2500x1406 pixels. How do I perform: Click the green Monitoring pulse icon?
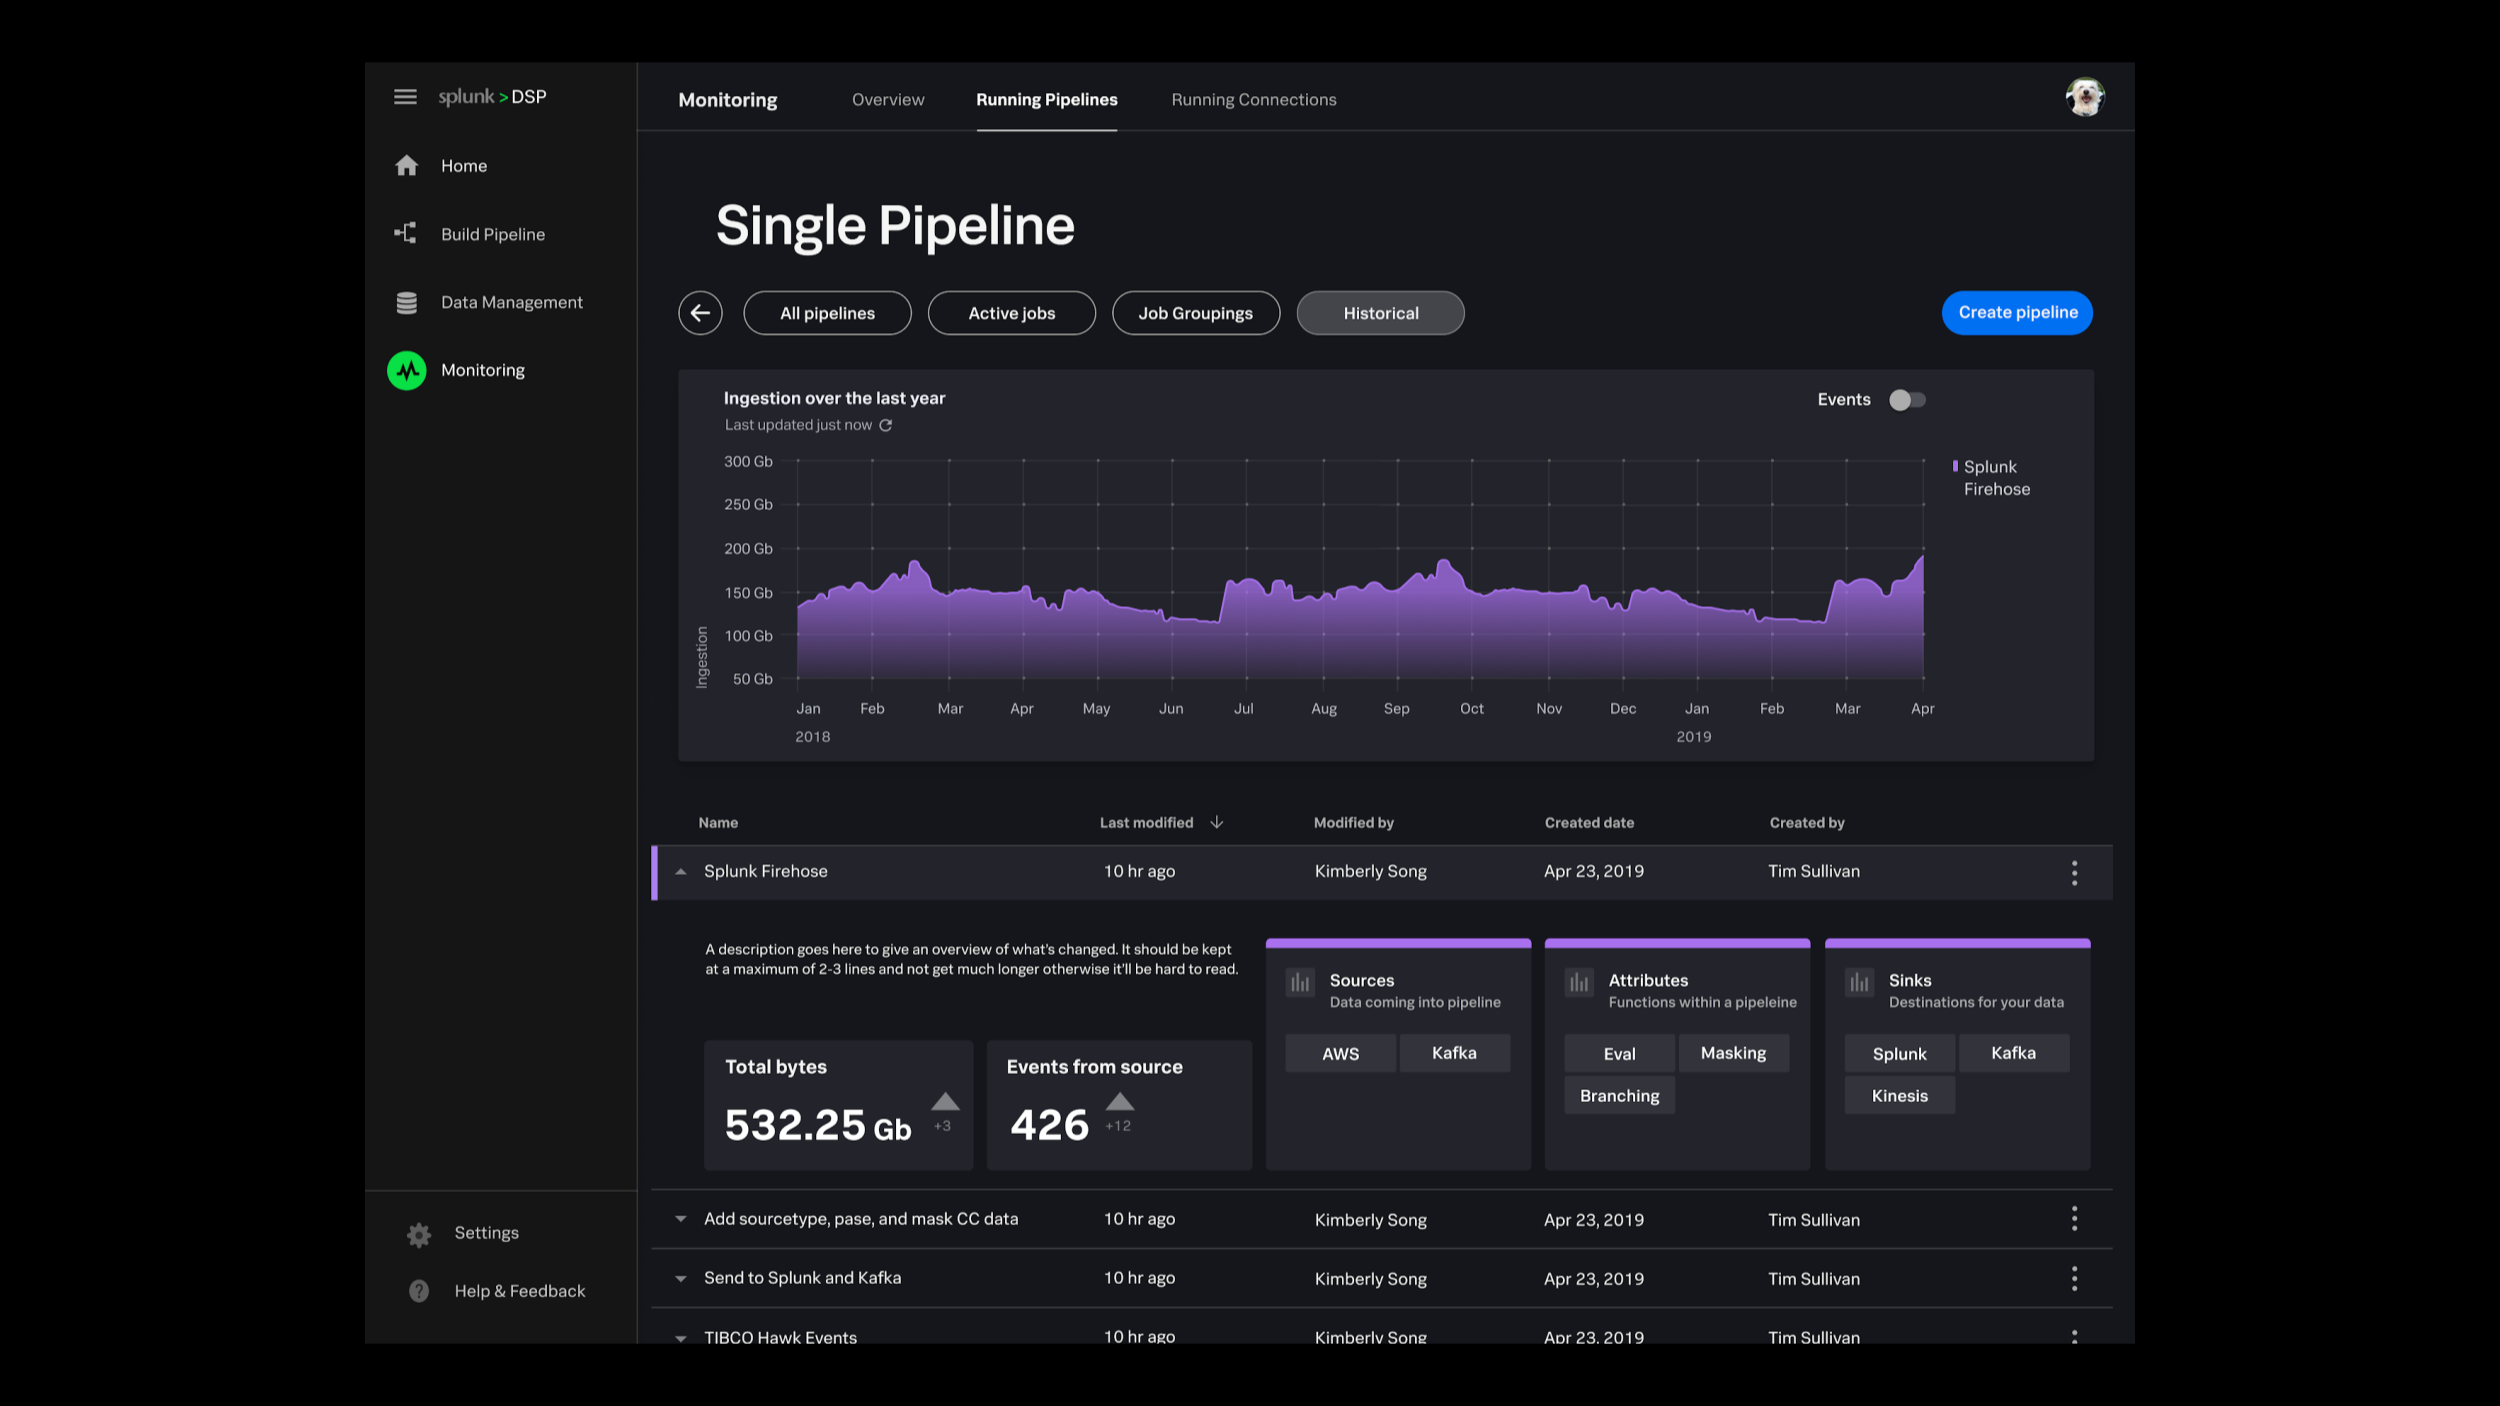click(406, 370)
